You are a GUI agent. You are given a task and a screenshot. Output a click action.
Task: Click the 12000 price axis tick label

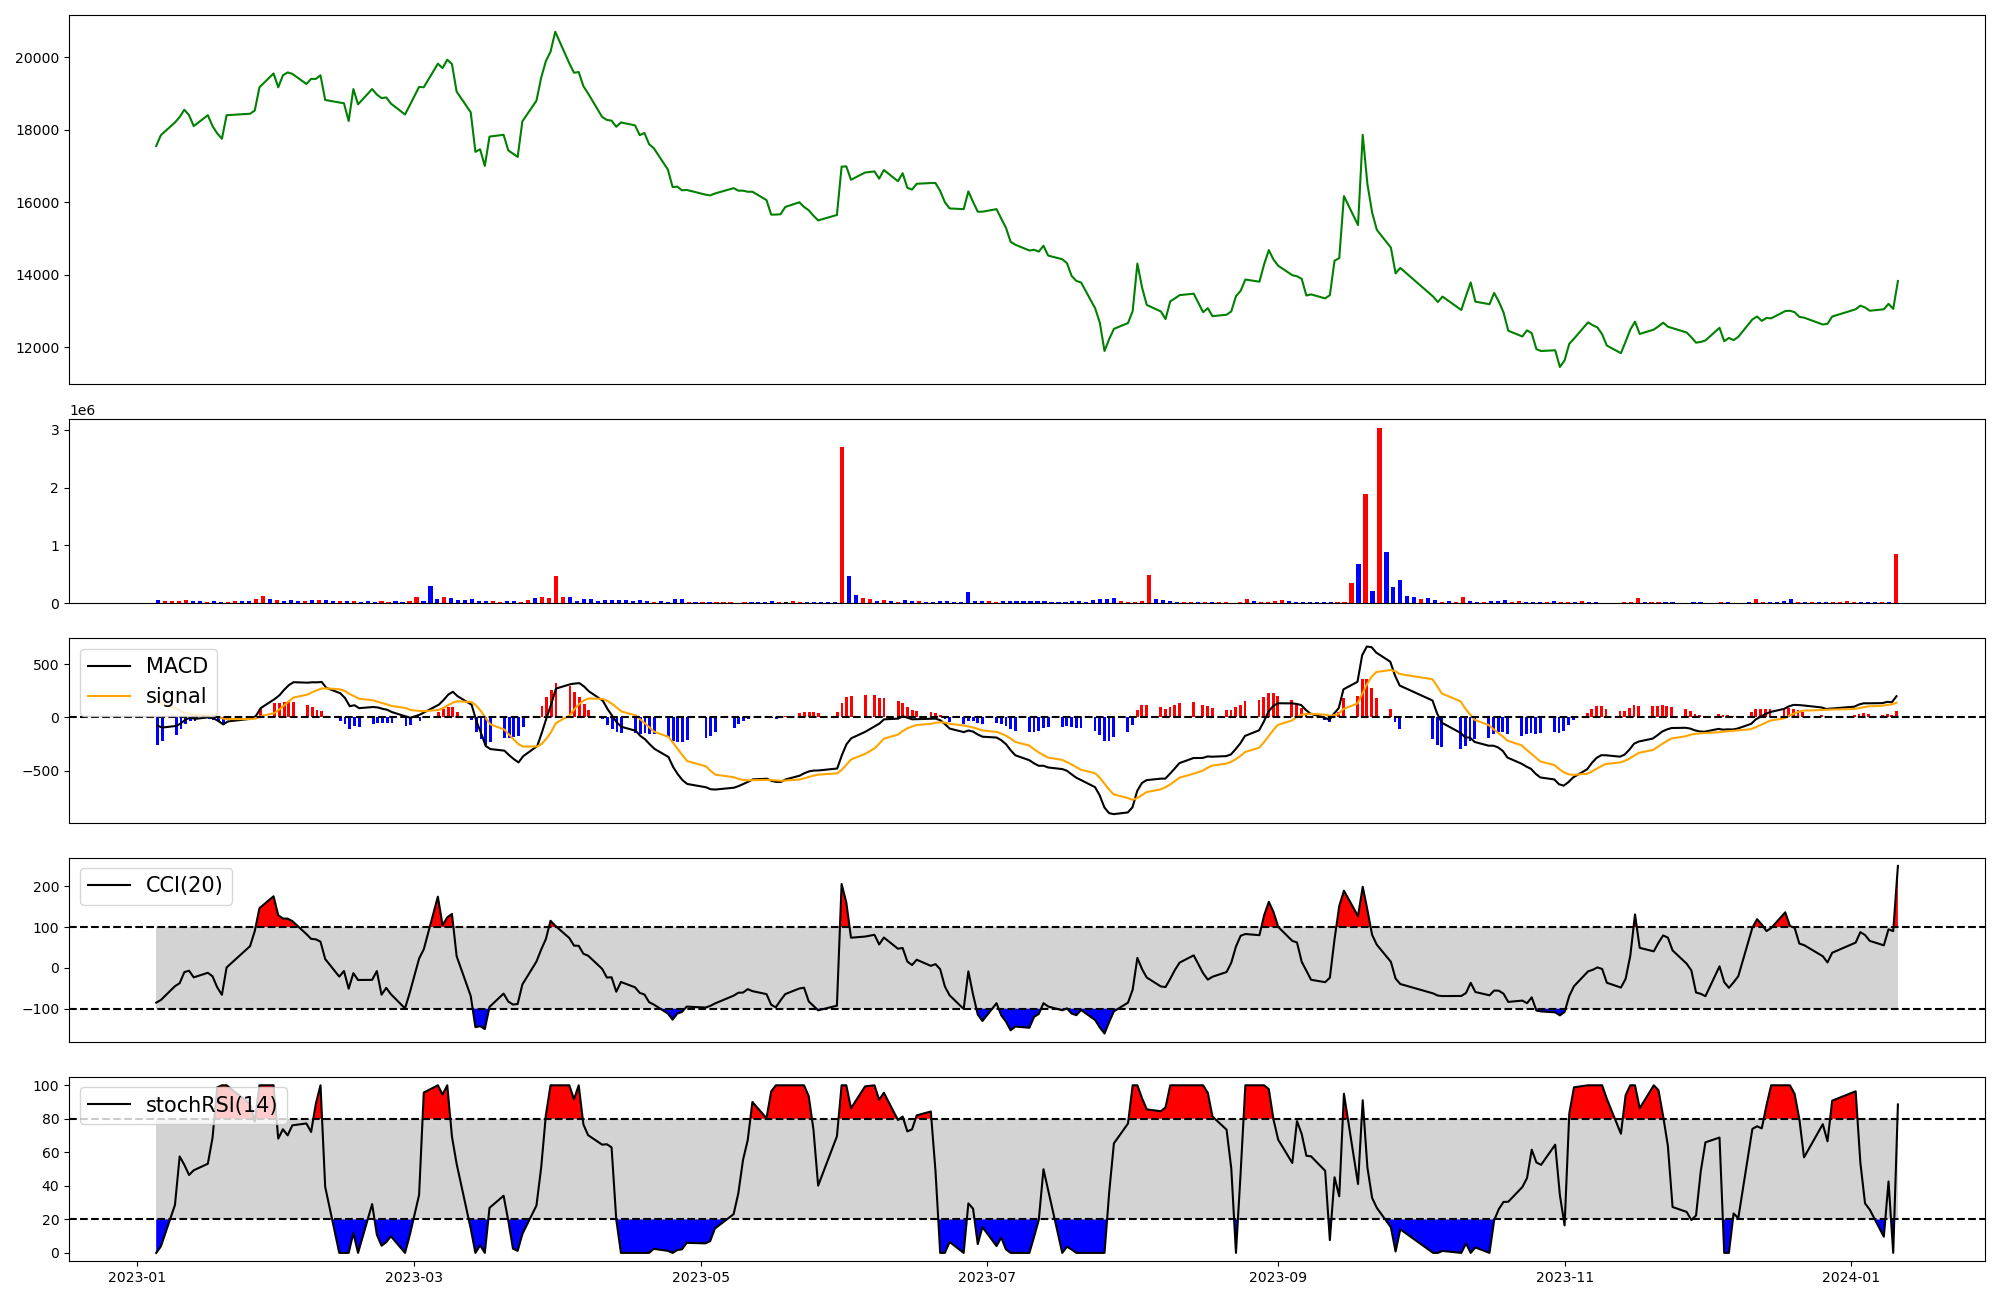click(36, 348)
